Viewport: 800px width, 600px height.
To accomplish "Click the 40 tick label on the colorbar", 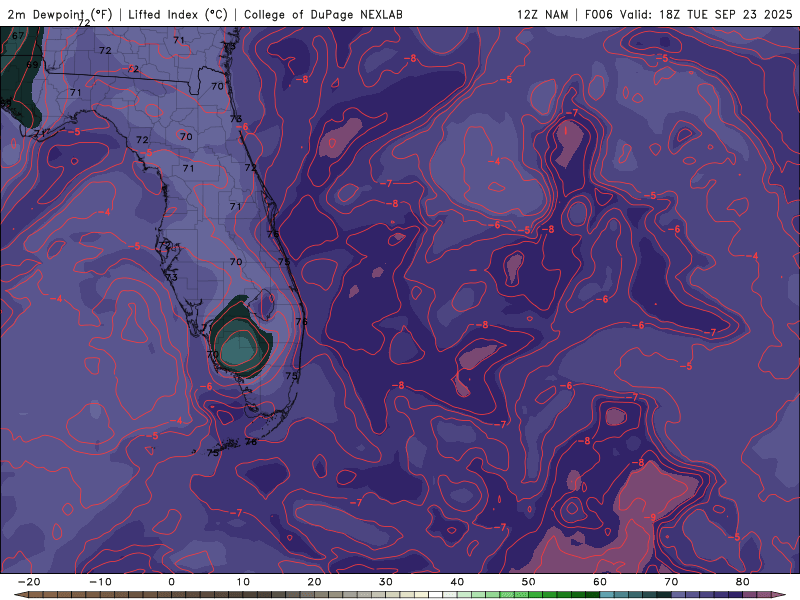I will tap(457, 582).
